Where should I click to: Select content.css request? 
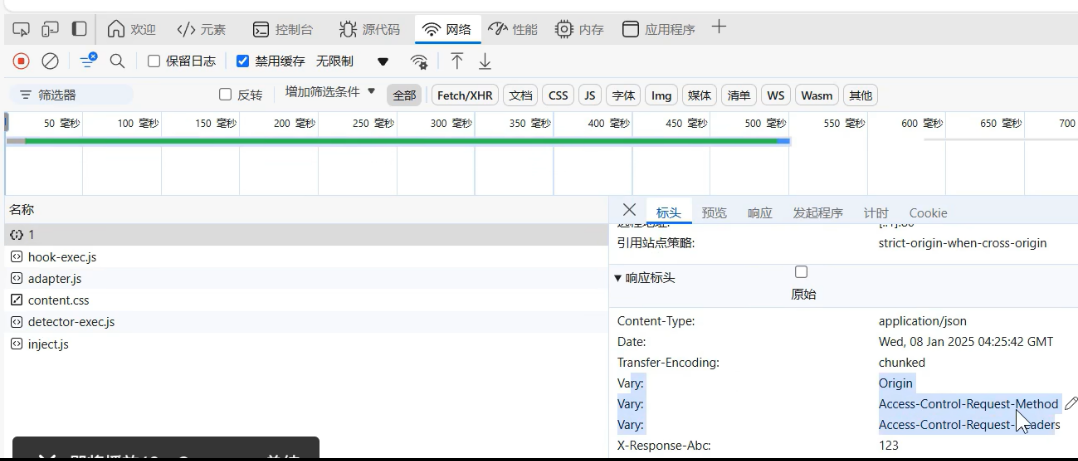(306, 300)
